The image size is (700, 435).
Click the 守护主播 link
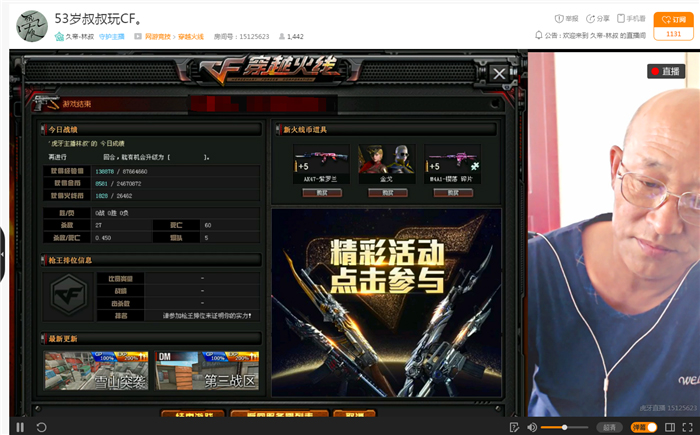click(112, 37)
